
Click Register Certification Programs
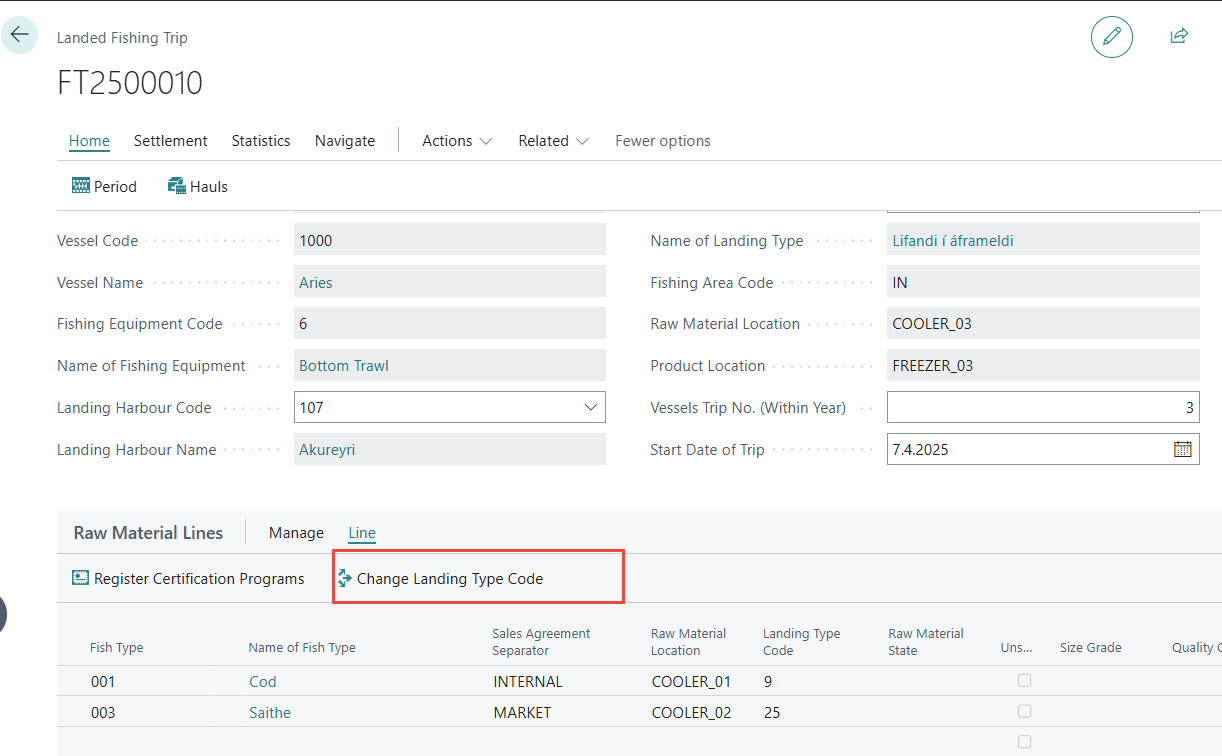(188, 578)
